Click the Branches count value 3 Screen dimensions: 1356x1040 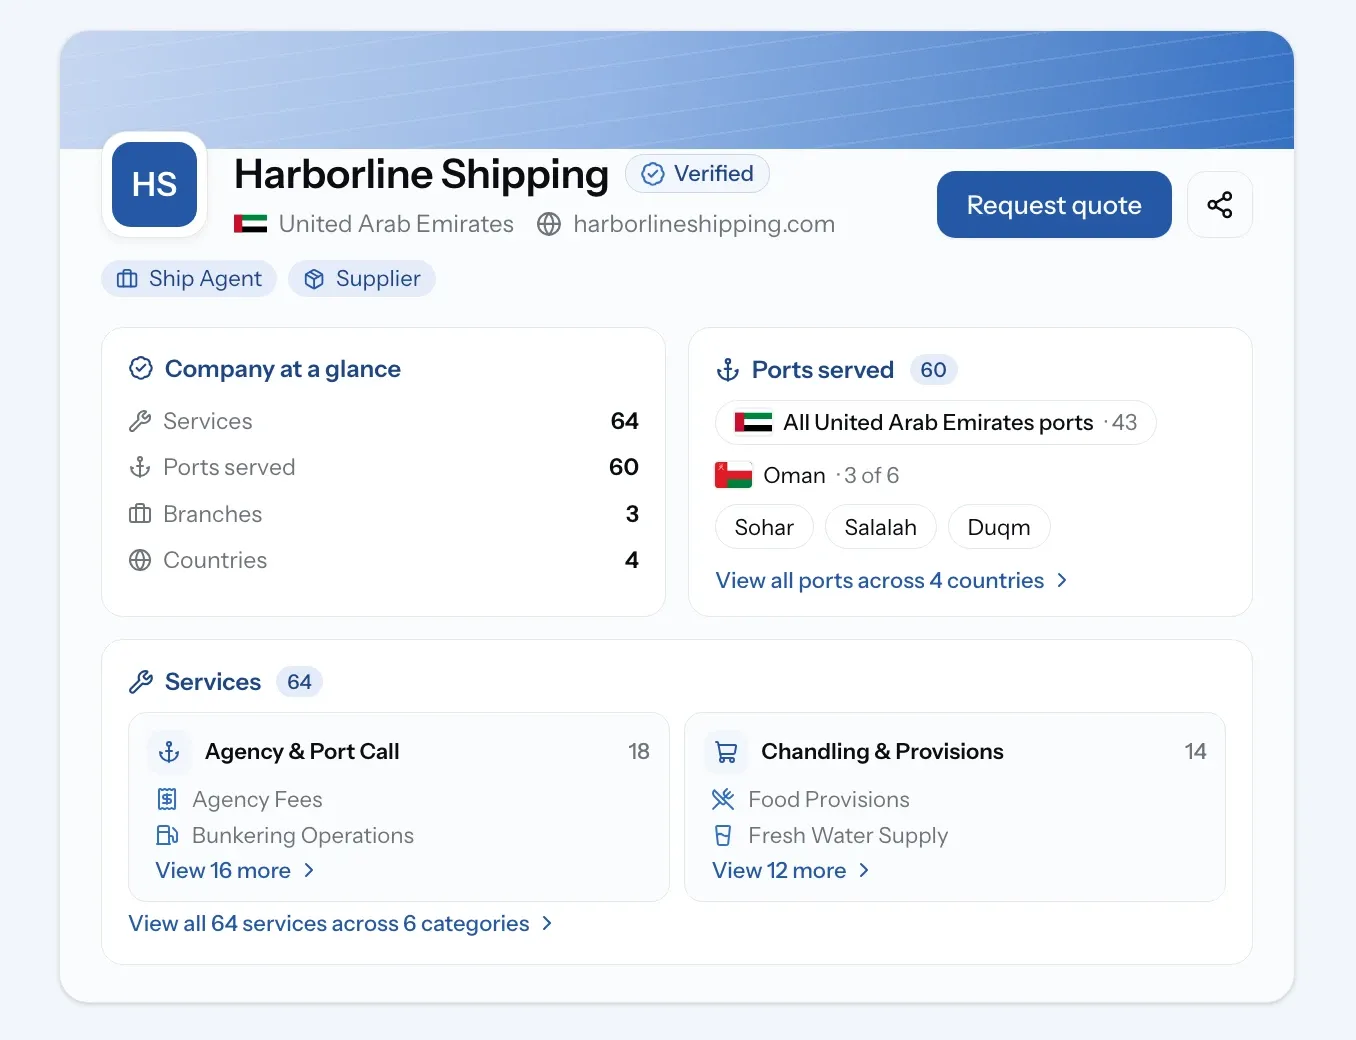[632, 514]
